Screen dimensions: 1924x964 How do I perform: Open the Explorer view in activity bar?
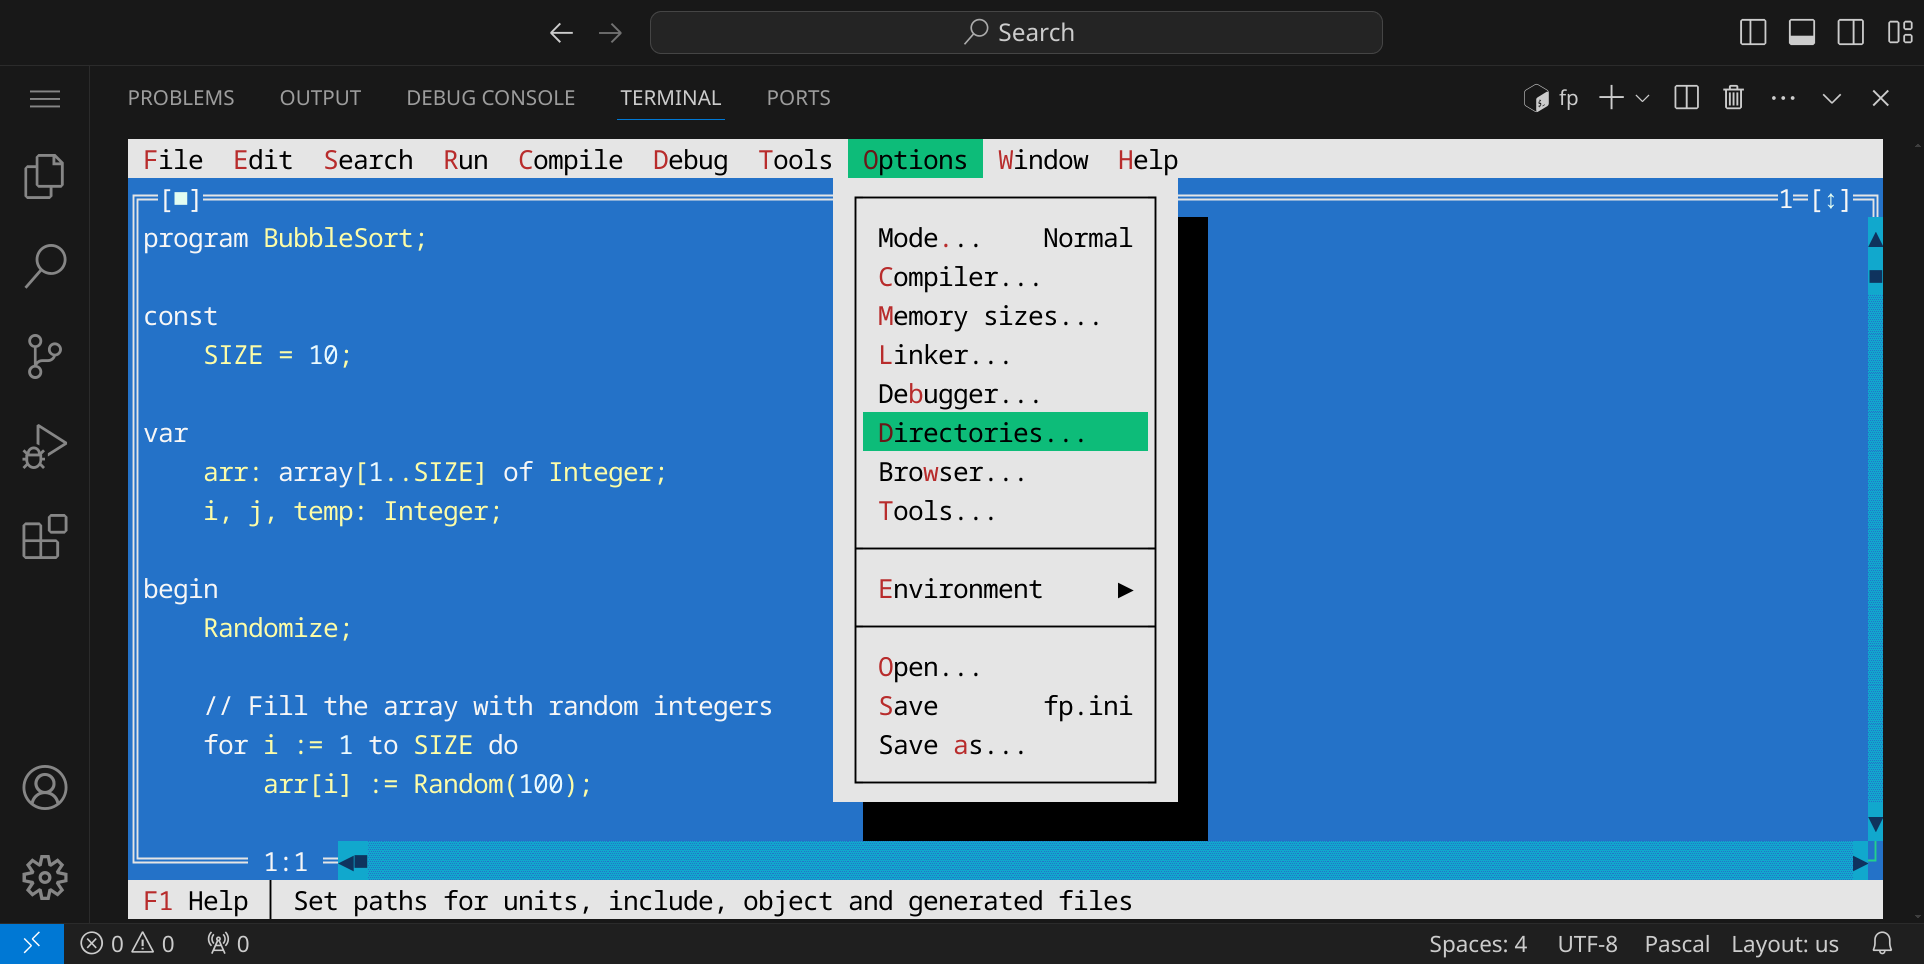pos(44,177)
